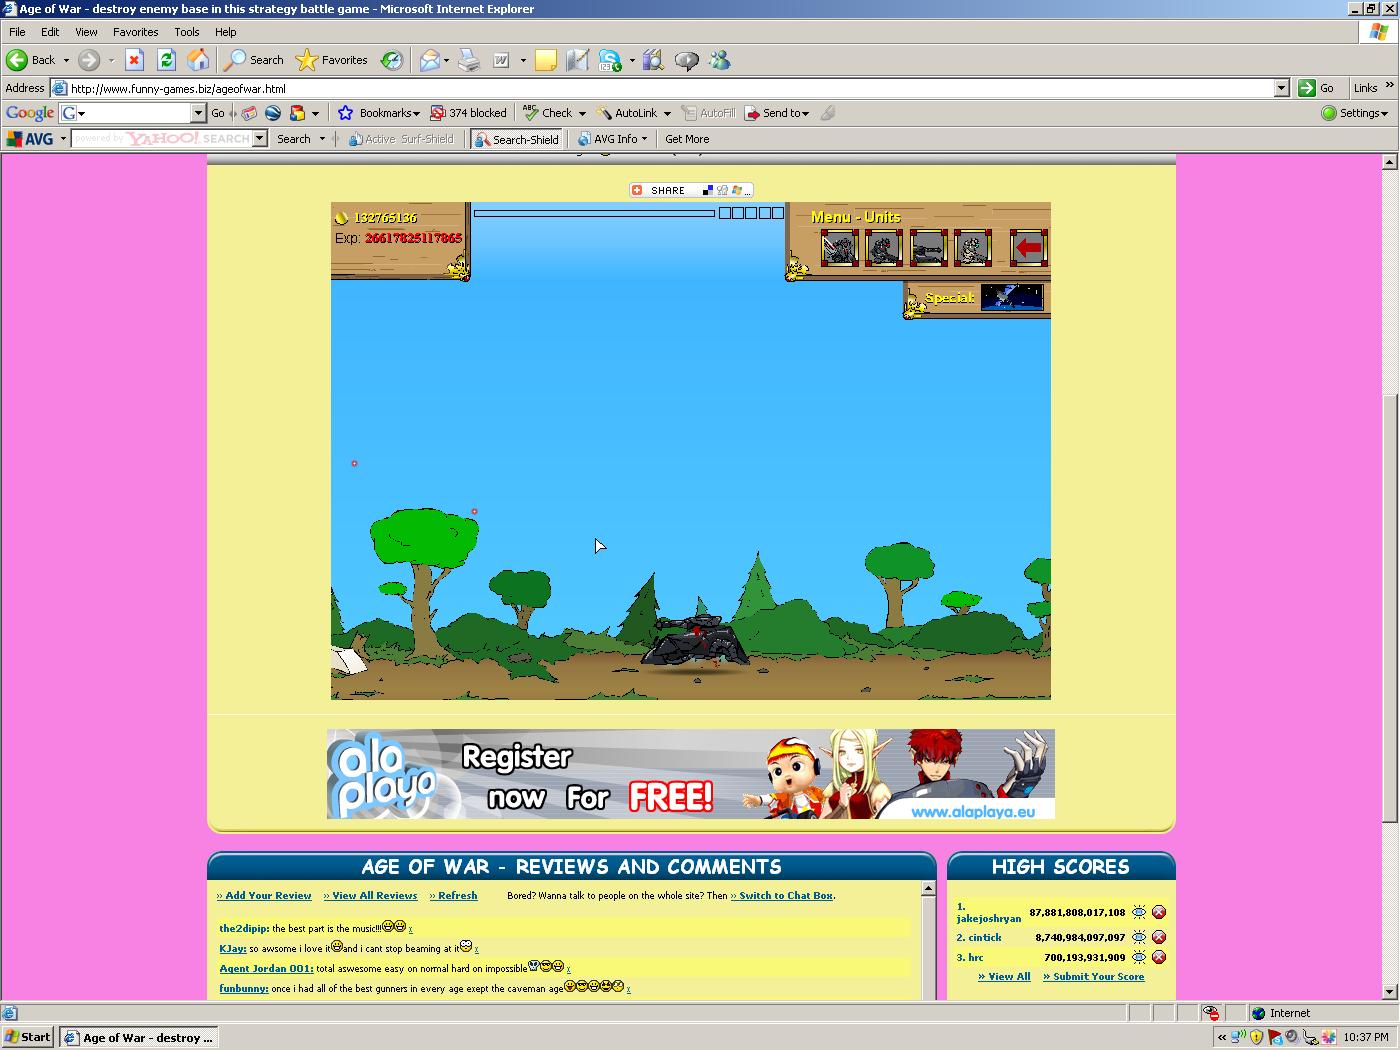Expand the Google search box dropdown
1400x1050 pixels.
coord(198,113)
